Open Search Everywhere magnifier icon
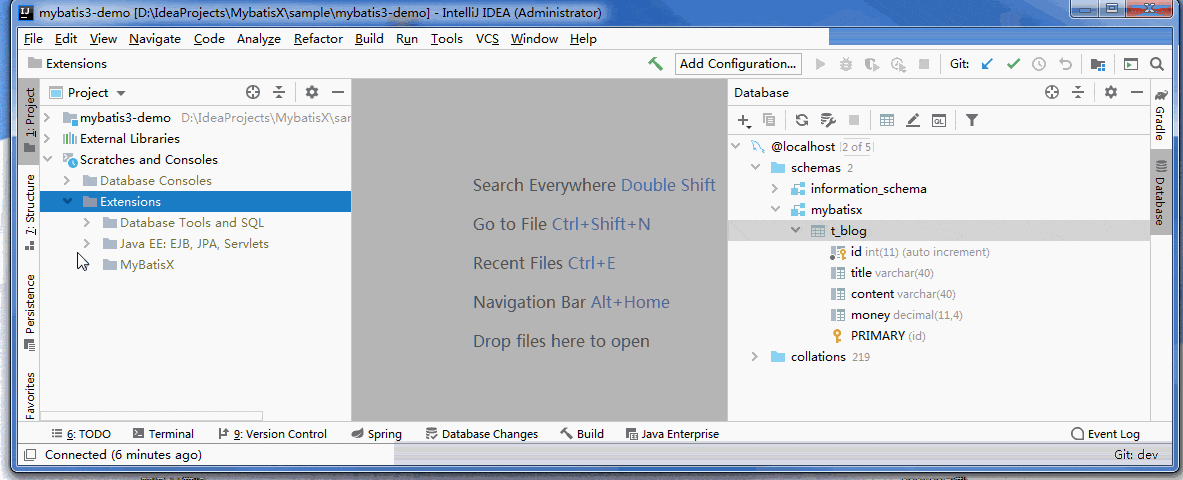The image size is (1183, 480). coord(1157,64)
